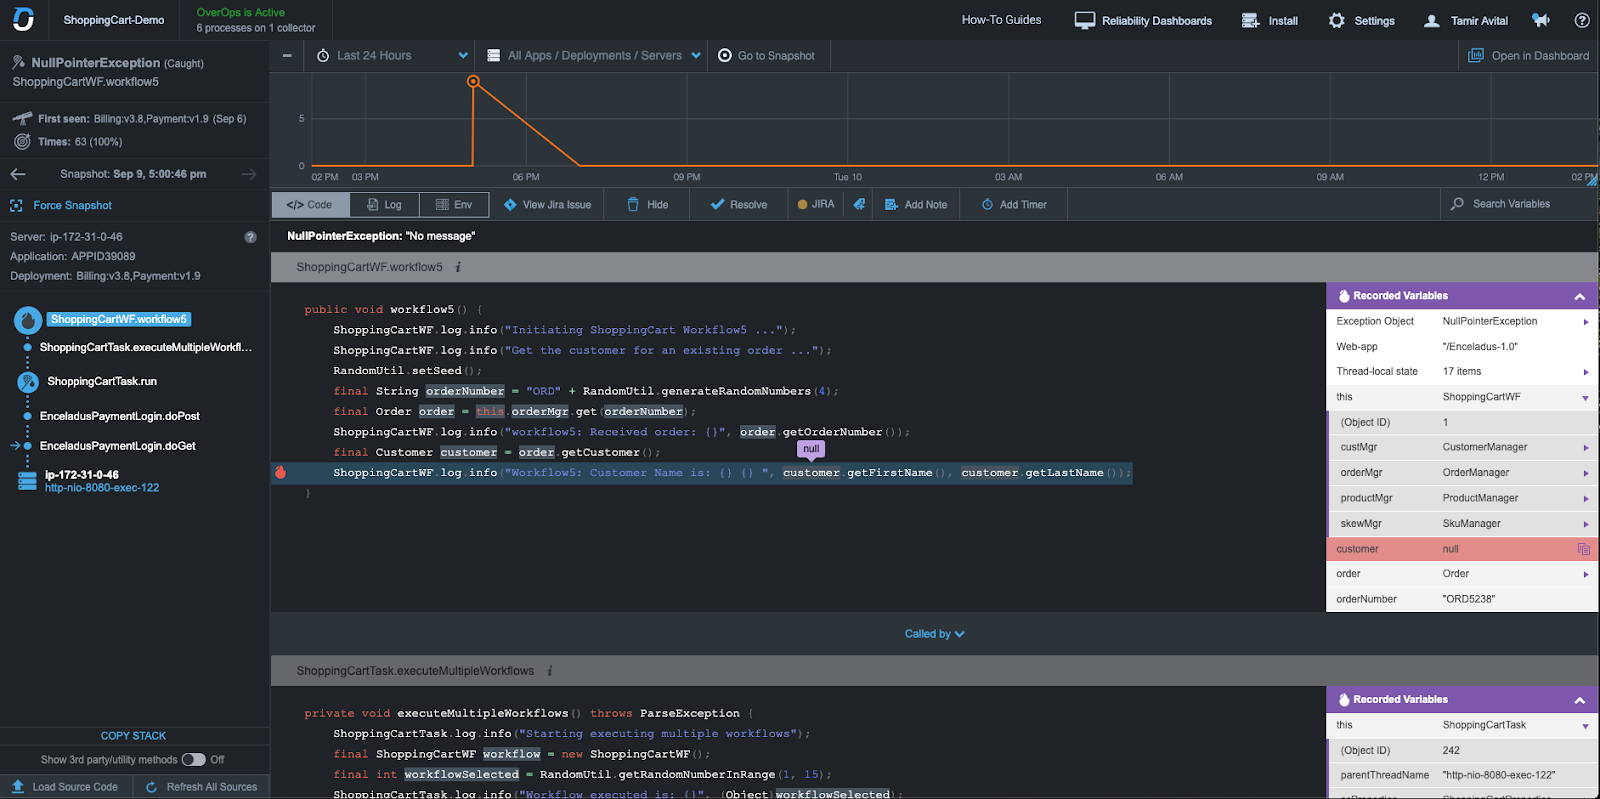Click Load Source Code
1600x799 pixels.
(64, 787)
